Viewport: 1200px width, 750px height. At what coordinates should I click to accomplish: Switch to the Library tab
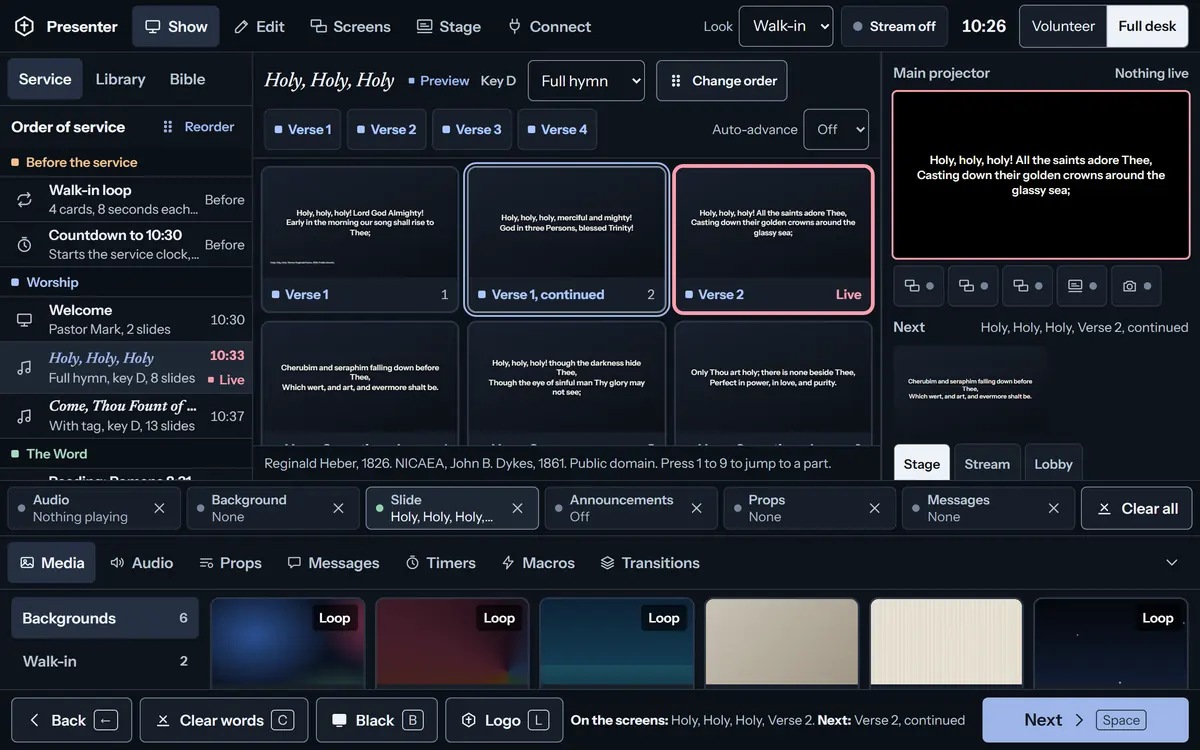[120, 79]
